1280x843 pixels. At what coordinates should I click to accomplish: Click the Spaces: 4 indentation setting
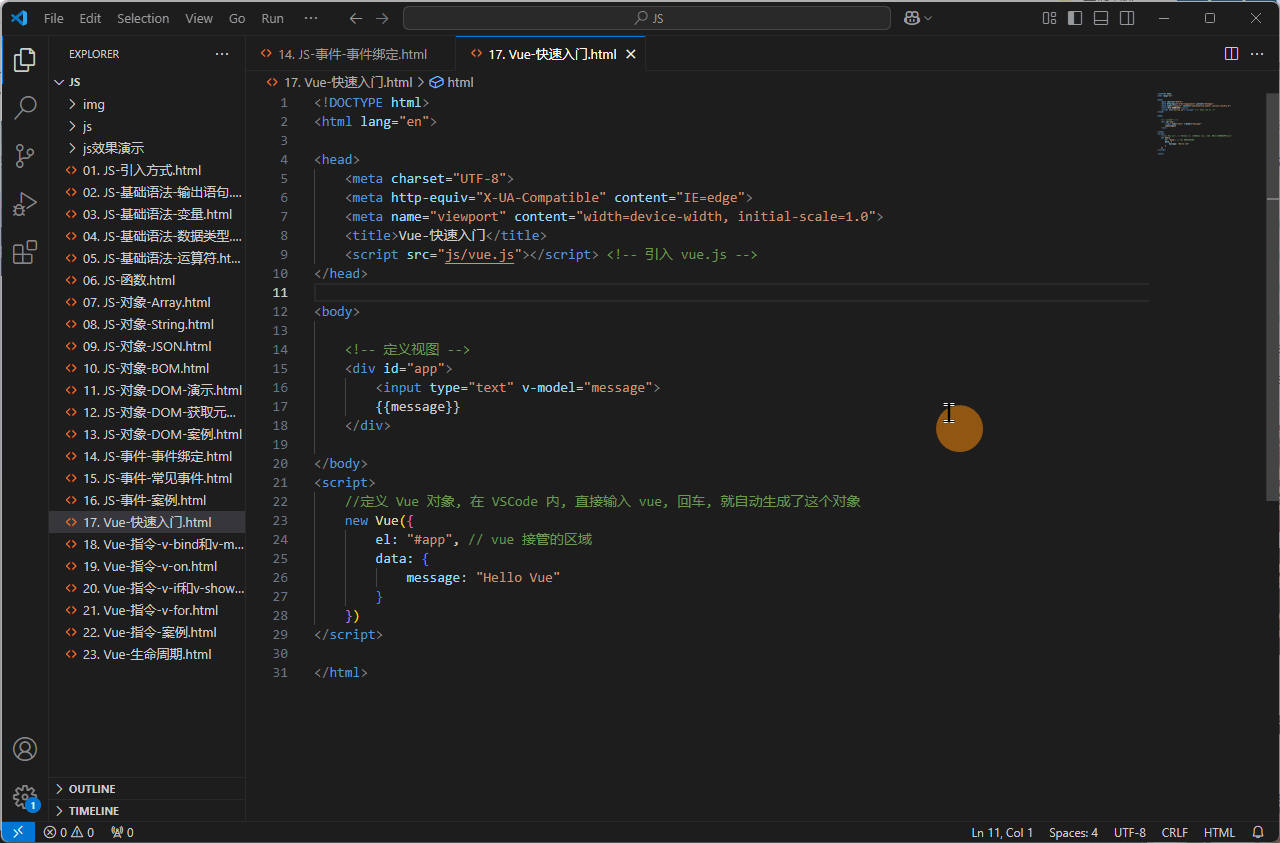coord(1073,832)
